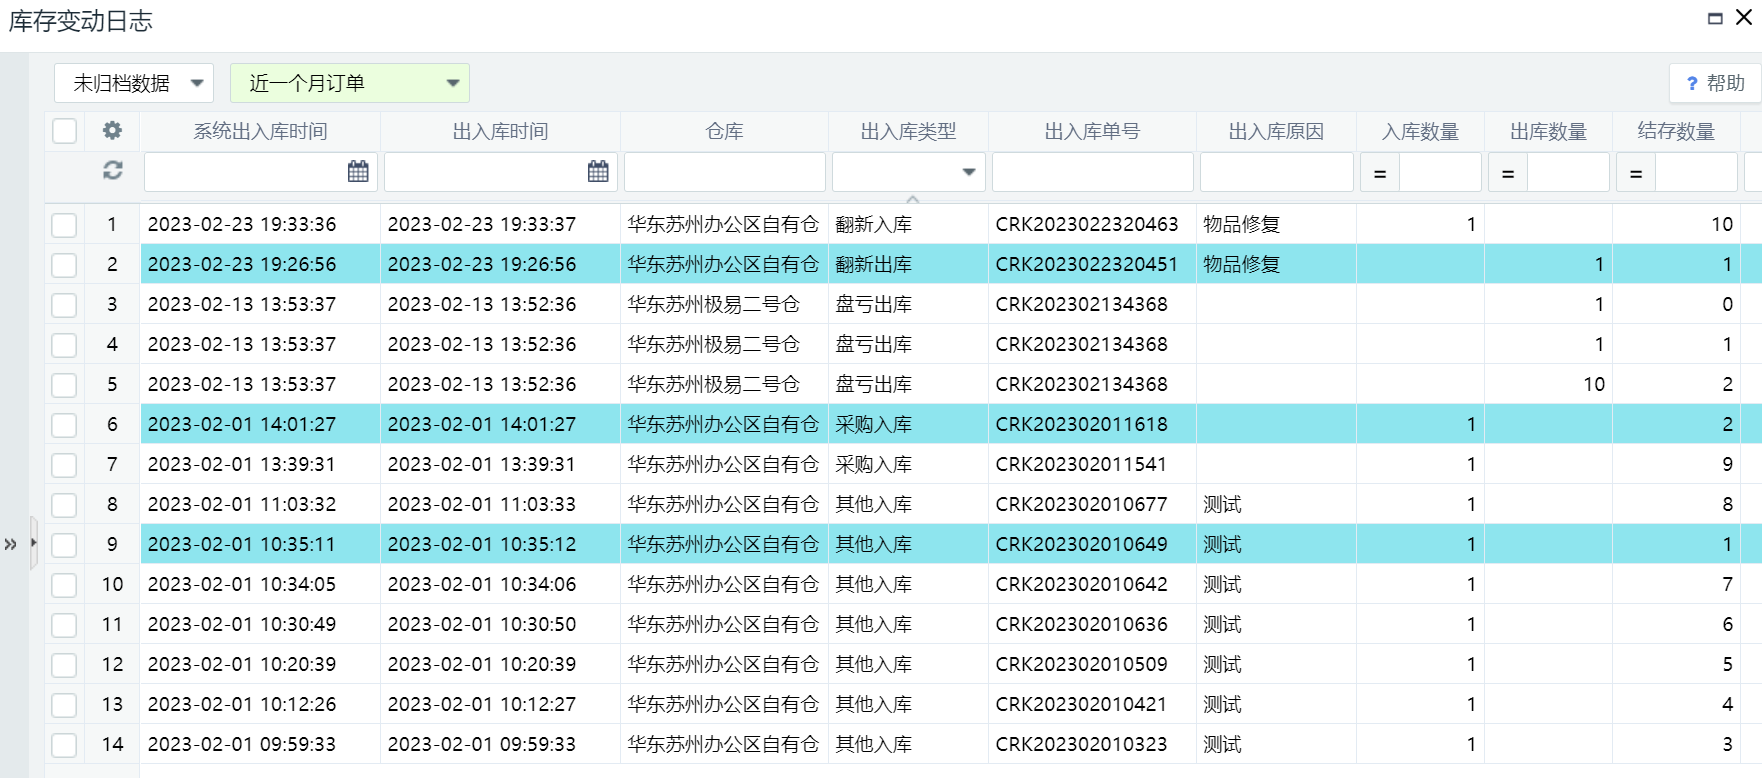Select order number CRK202302010642
This screenshot has height=778, width=1762.
[x=1081, y=584]
